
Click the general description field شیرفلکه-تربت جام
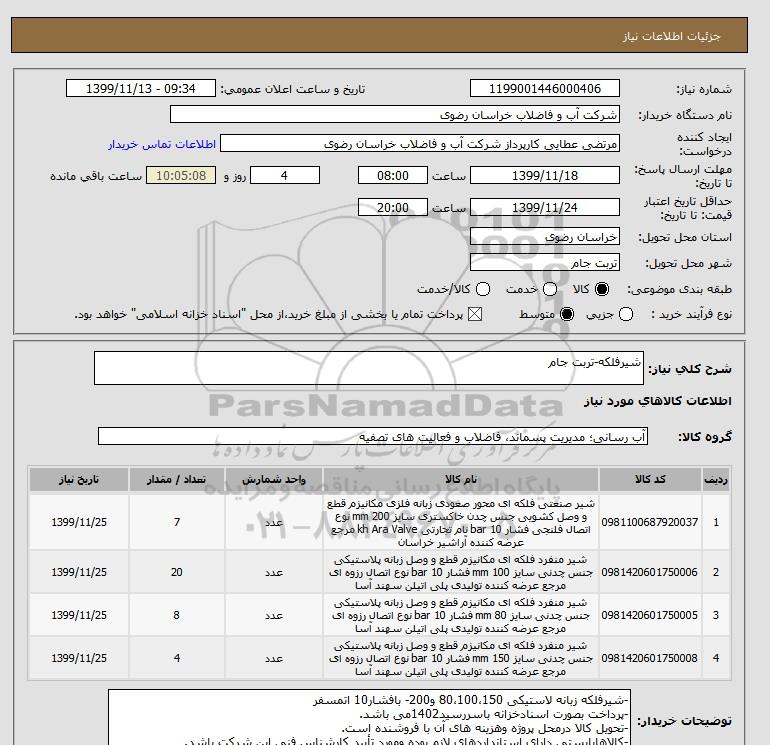click(369, 368)
